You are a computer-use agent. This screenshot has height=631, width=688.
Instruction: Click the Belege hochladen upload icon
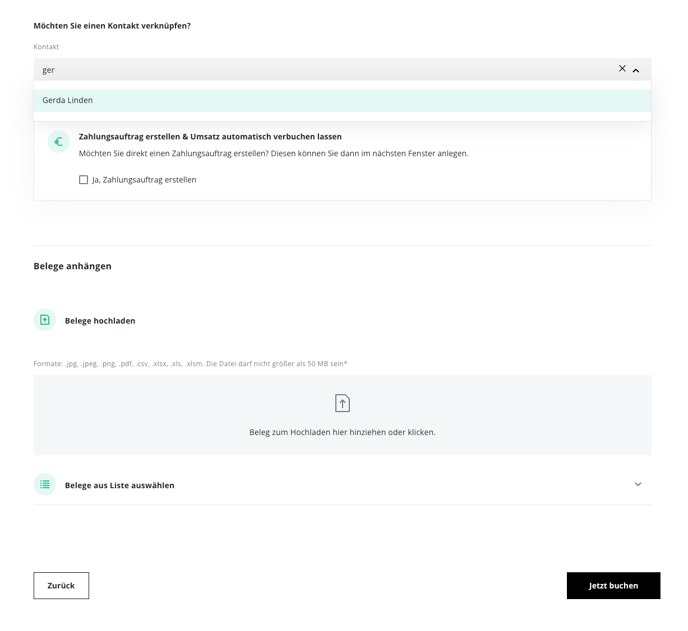pos(45,320)
